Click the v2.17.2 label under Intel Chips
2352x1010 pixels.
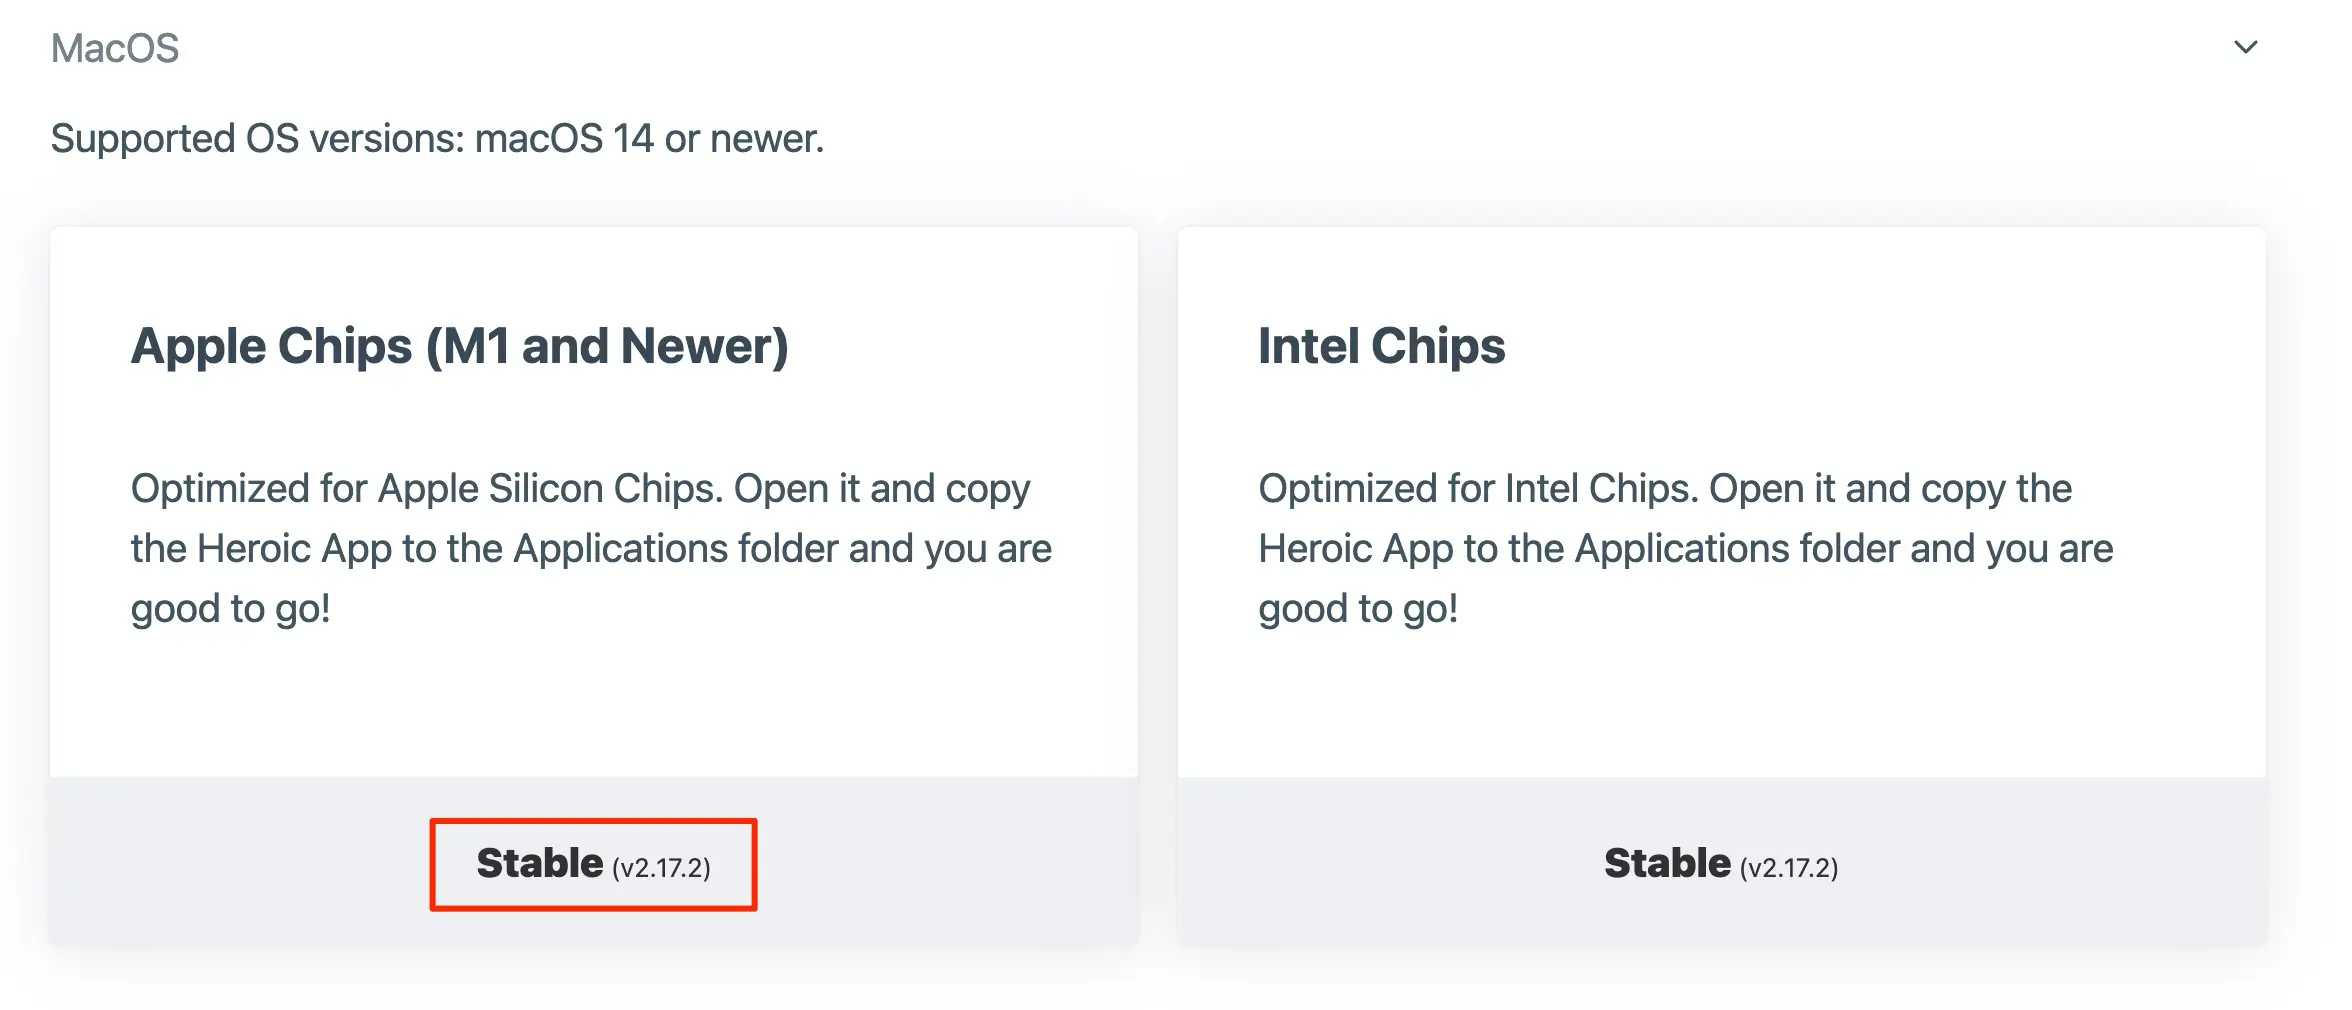coord(1789,868)
